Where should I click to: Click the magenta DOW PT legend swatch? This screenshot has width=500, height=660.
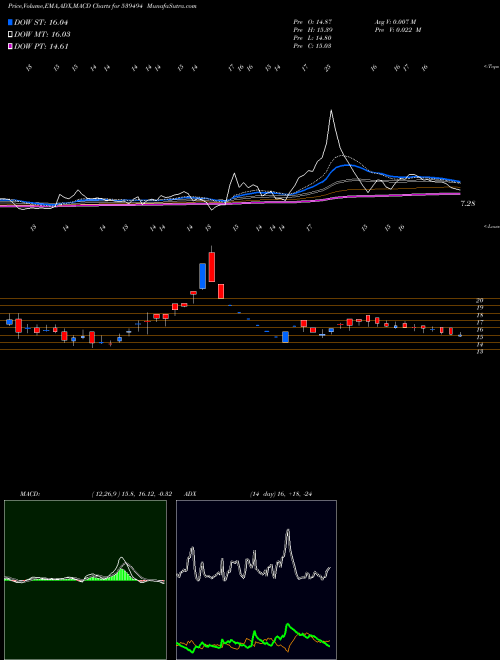10,47
